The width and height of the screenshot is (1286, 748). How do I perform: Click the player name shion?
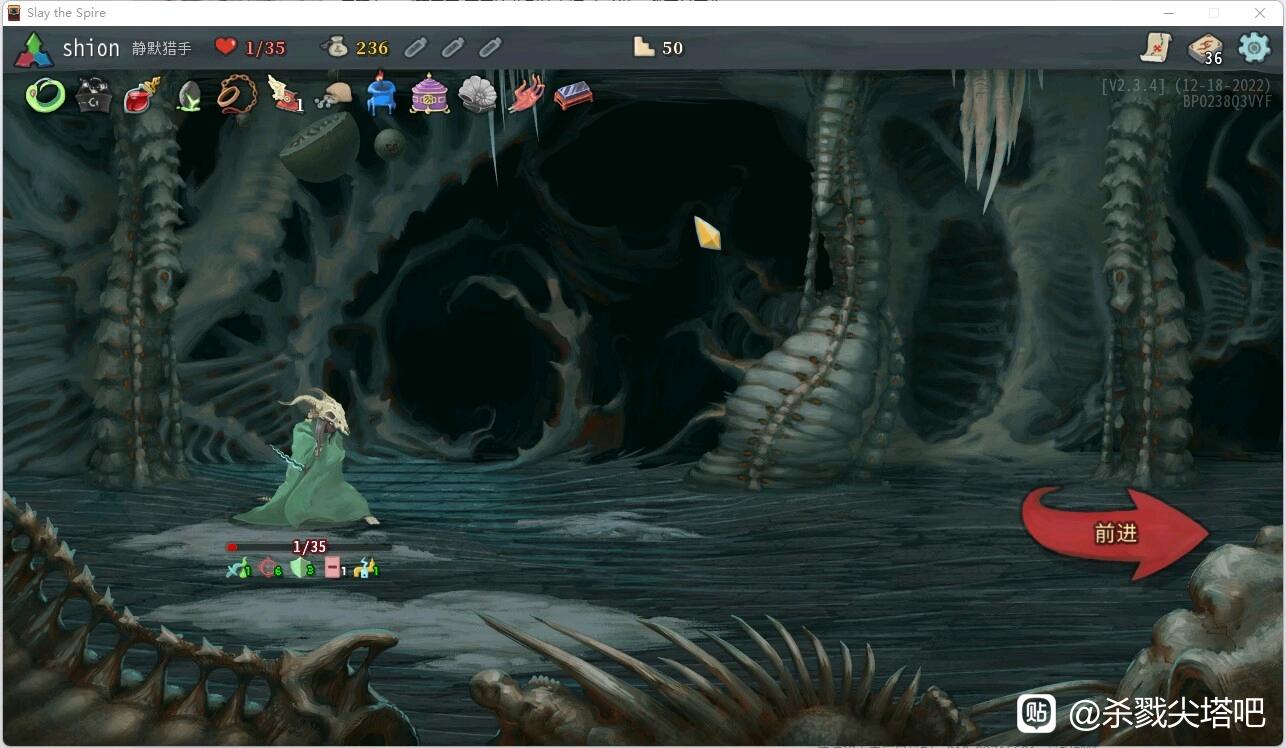(x=91, y=48)
